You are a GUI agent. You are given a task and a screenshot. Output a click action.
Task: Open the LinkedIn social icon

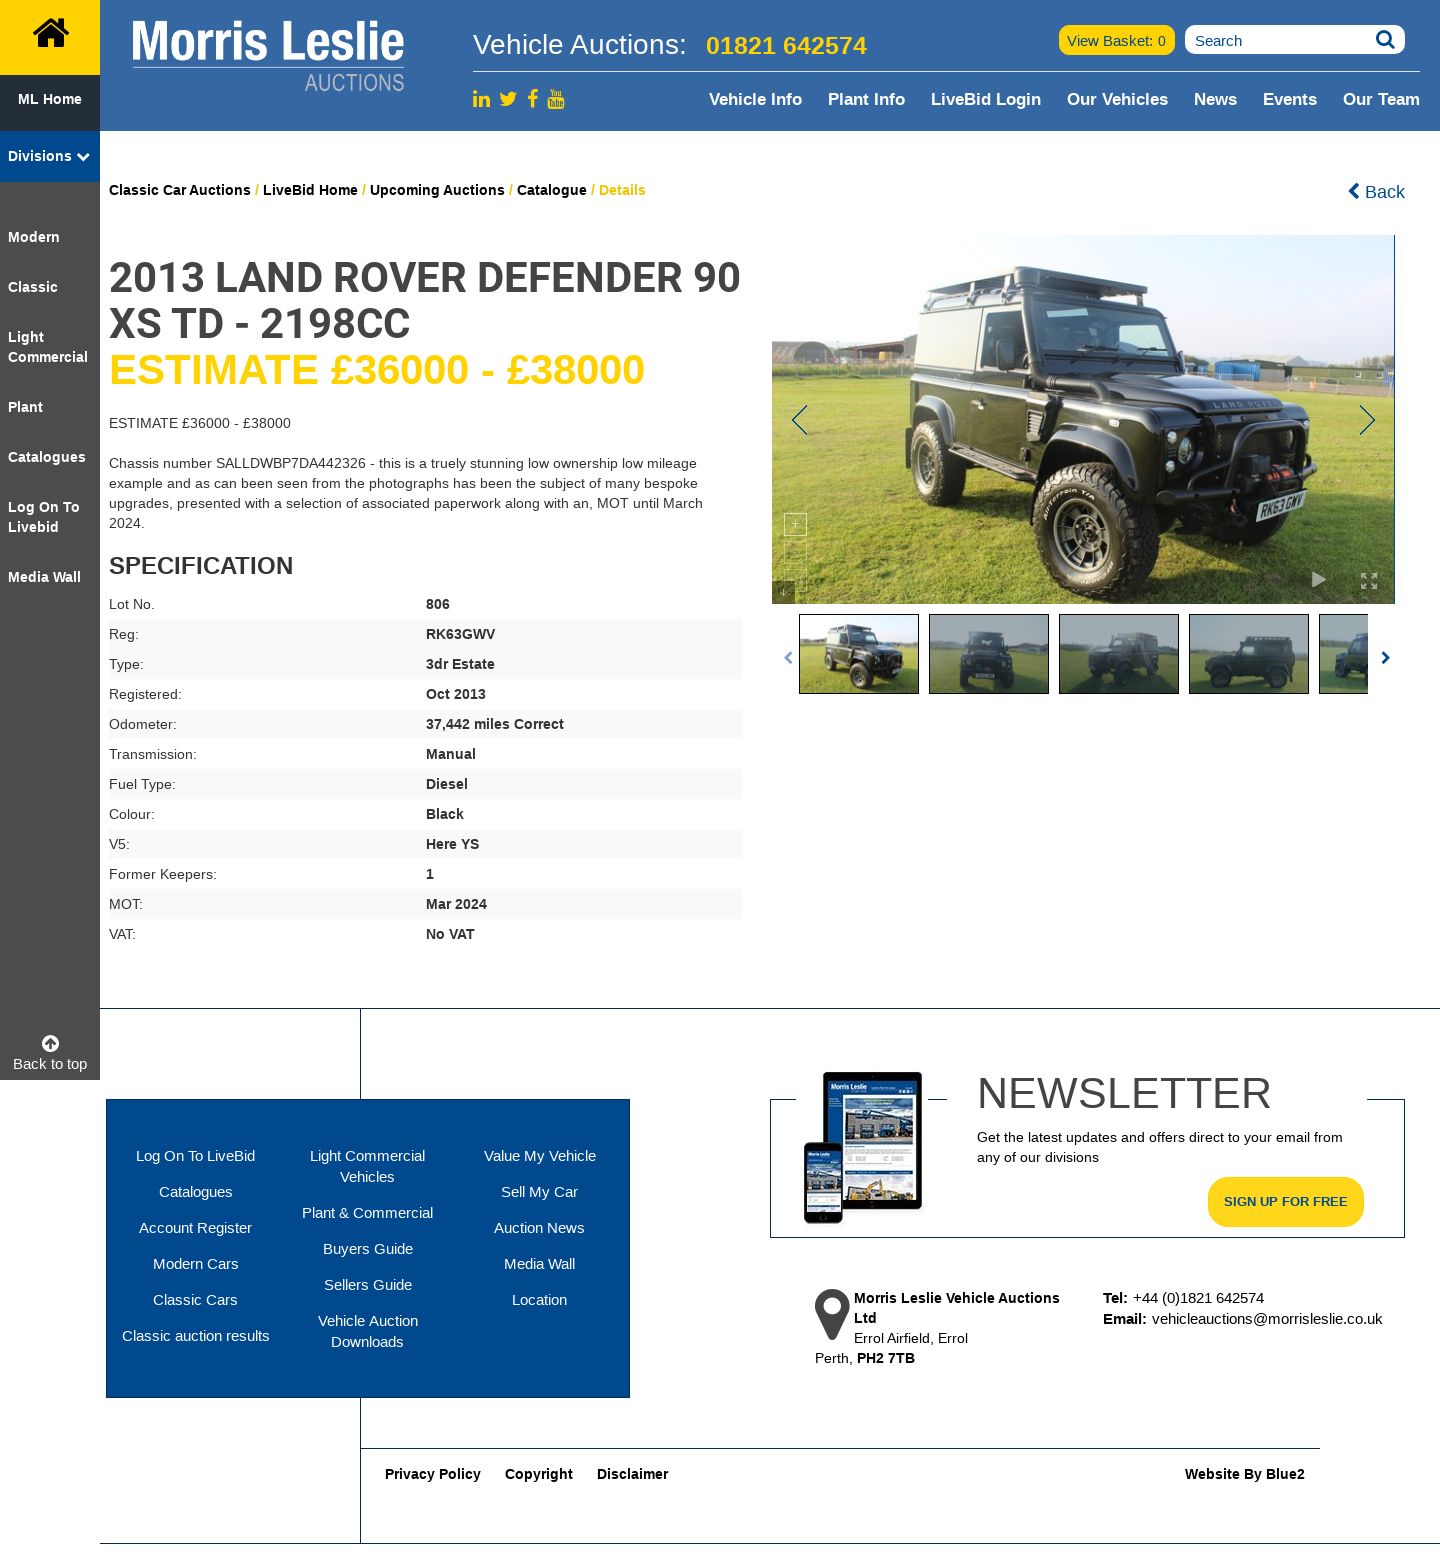(x=481, y=99)
